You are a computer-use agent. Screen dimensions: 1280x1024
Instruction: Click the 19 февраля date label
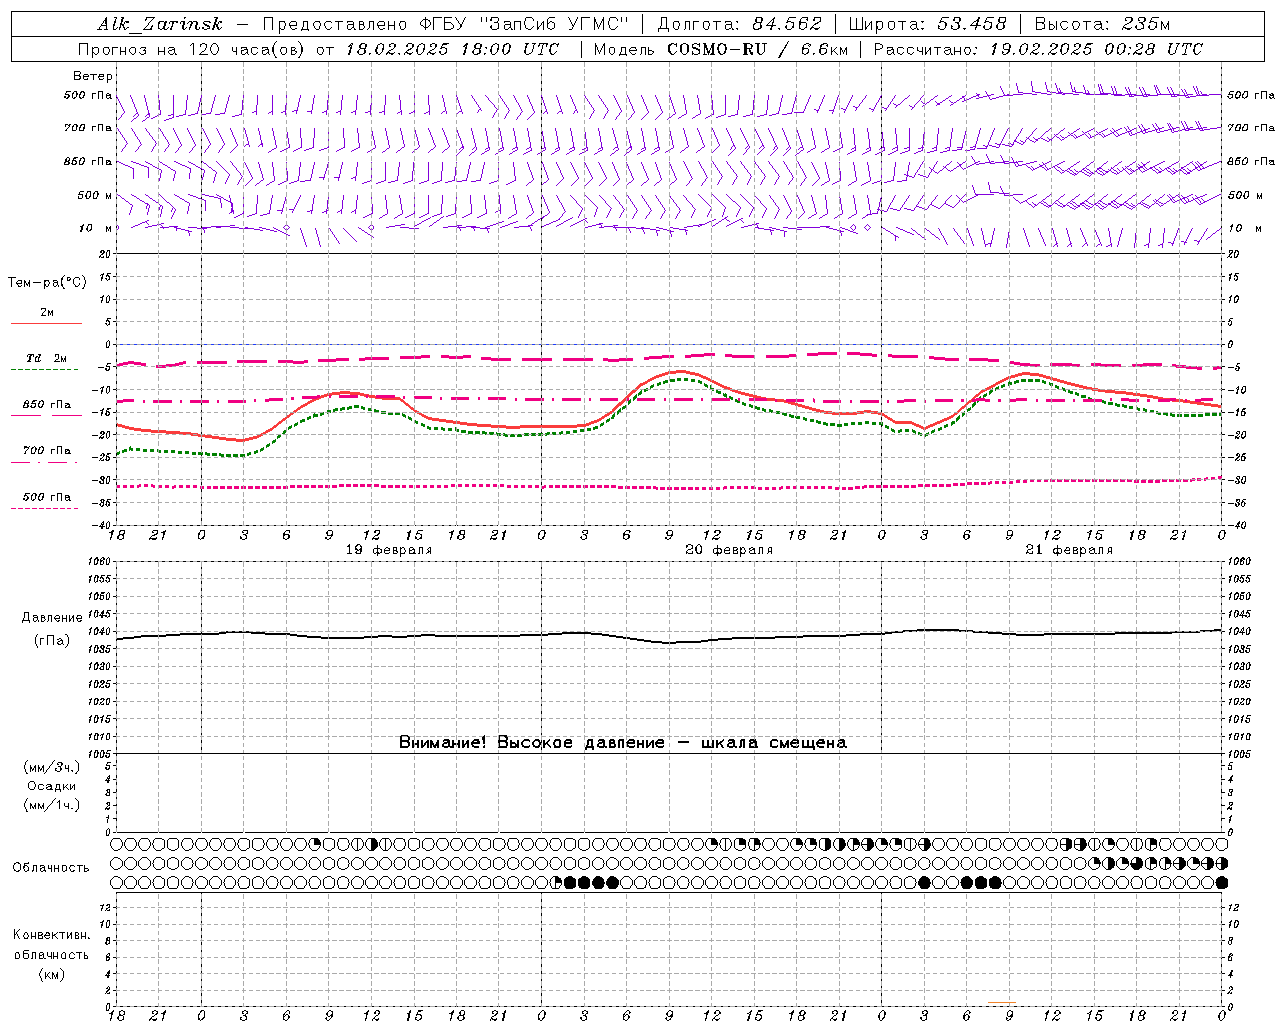tap(389, 550)
